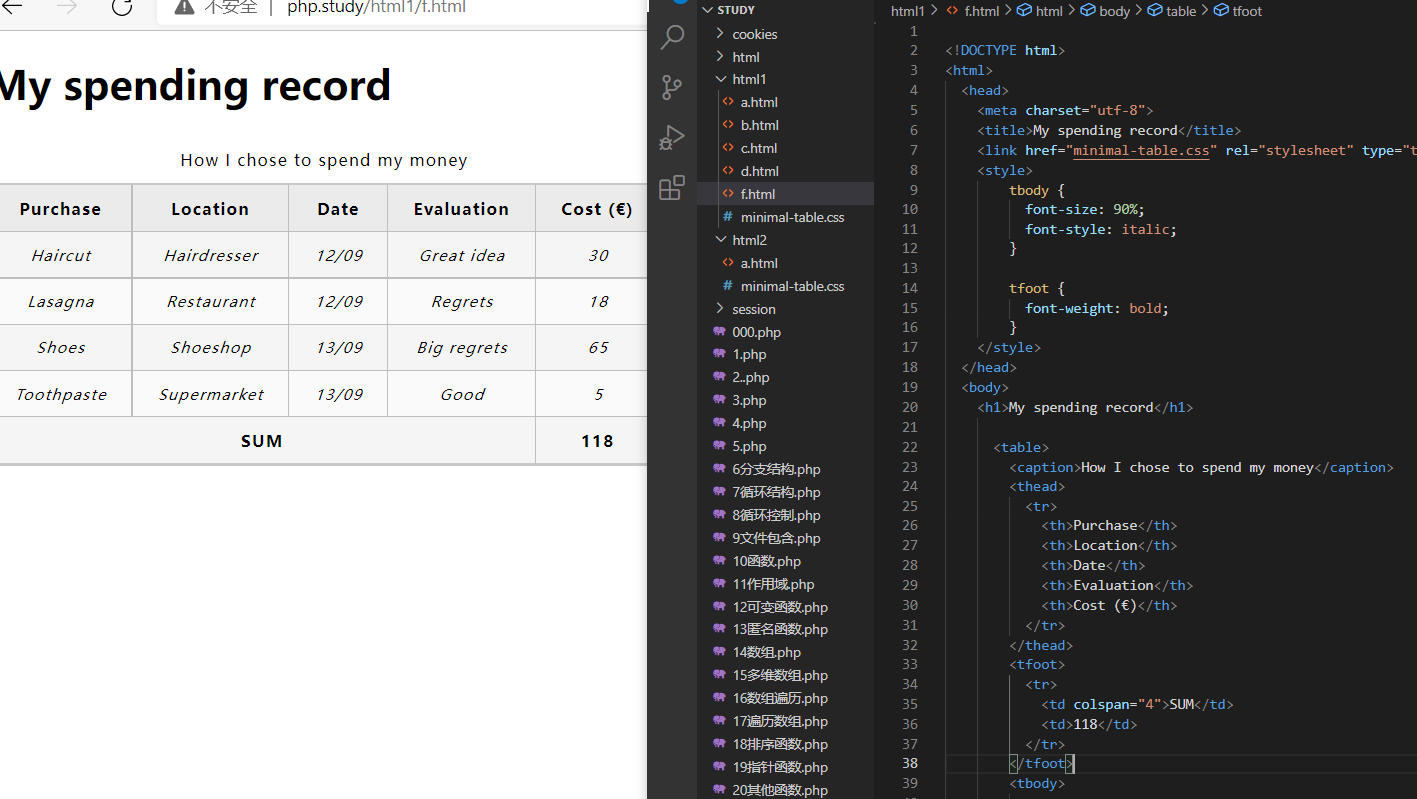Click the SUM footer cell
Image resolution: width=1417 pixels, height=799 pixels.
tap(262, 441)
